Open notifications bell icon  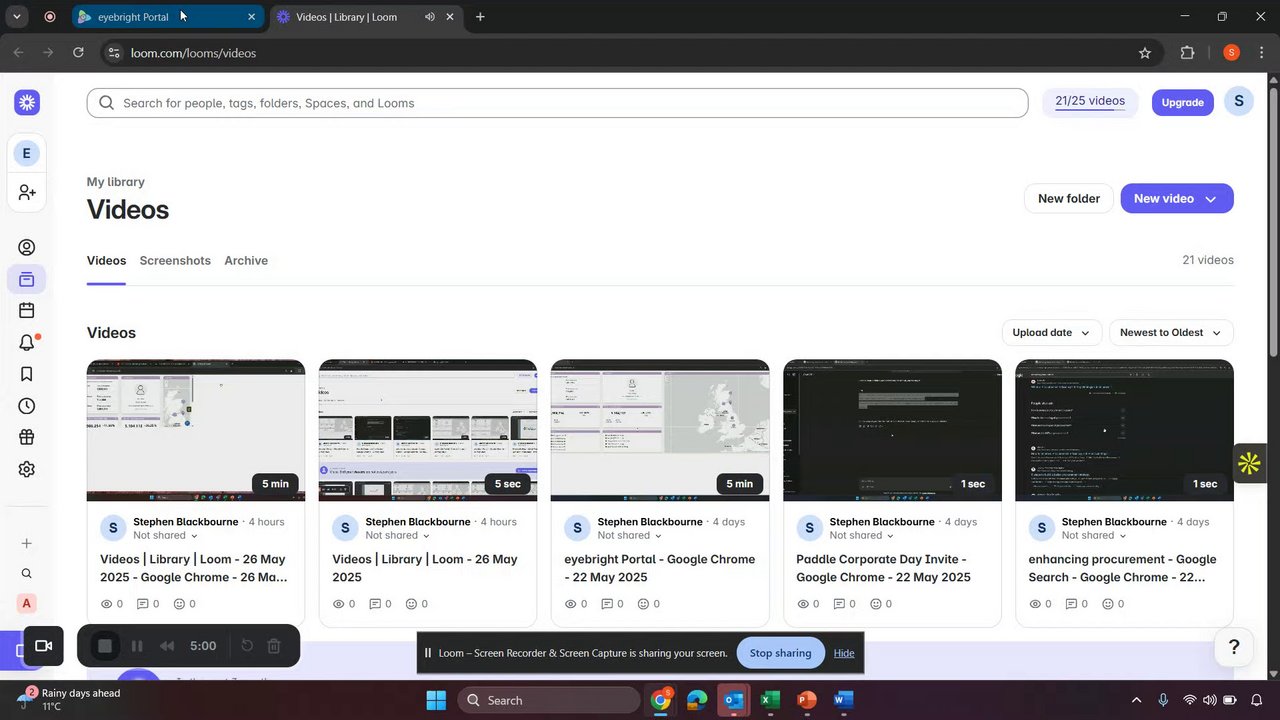(x=27, y=343)
